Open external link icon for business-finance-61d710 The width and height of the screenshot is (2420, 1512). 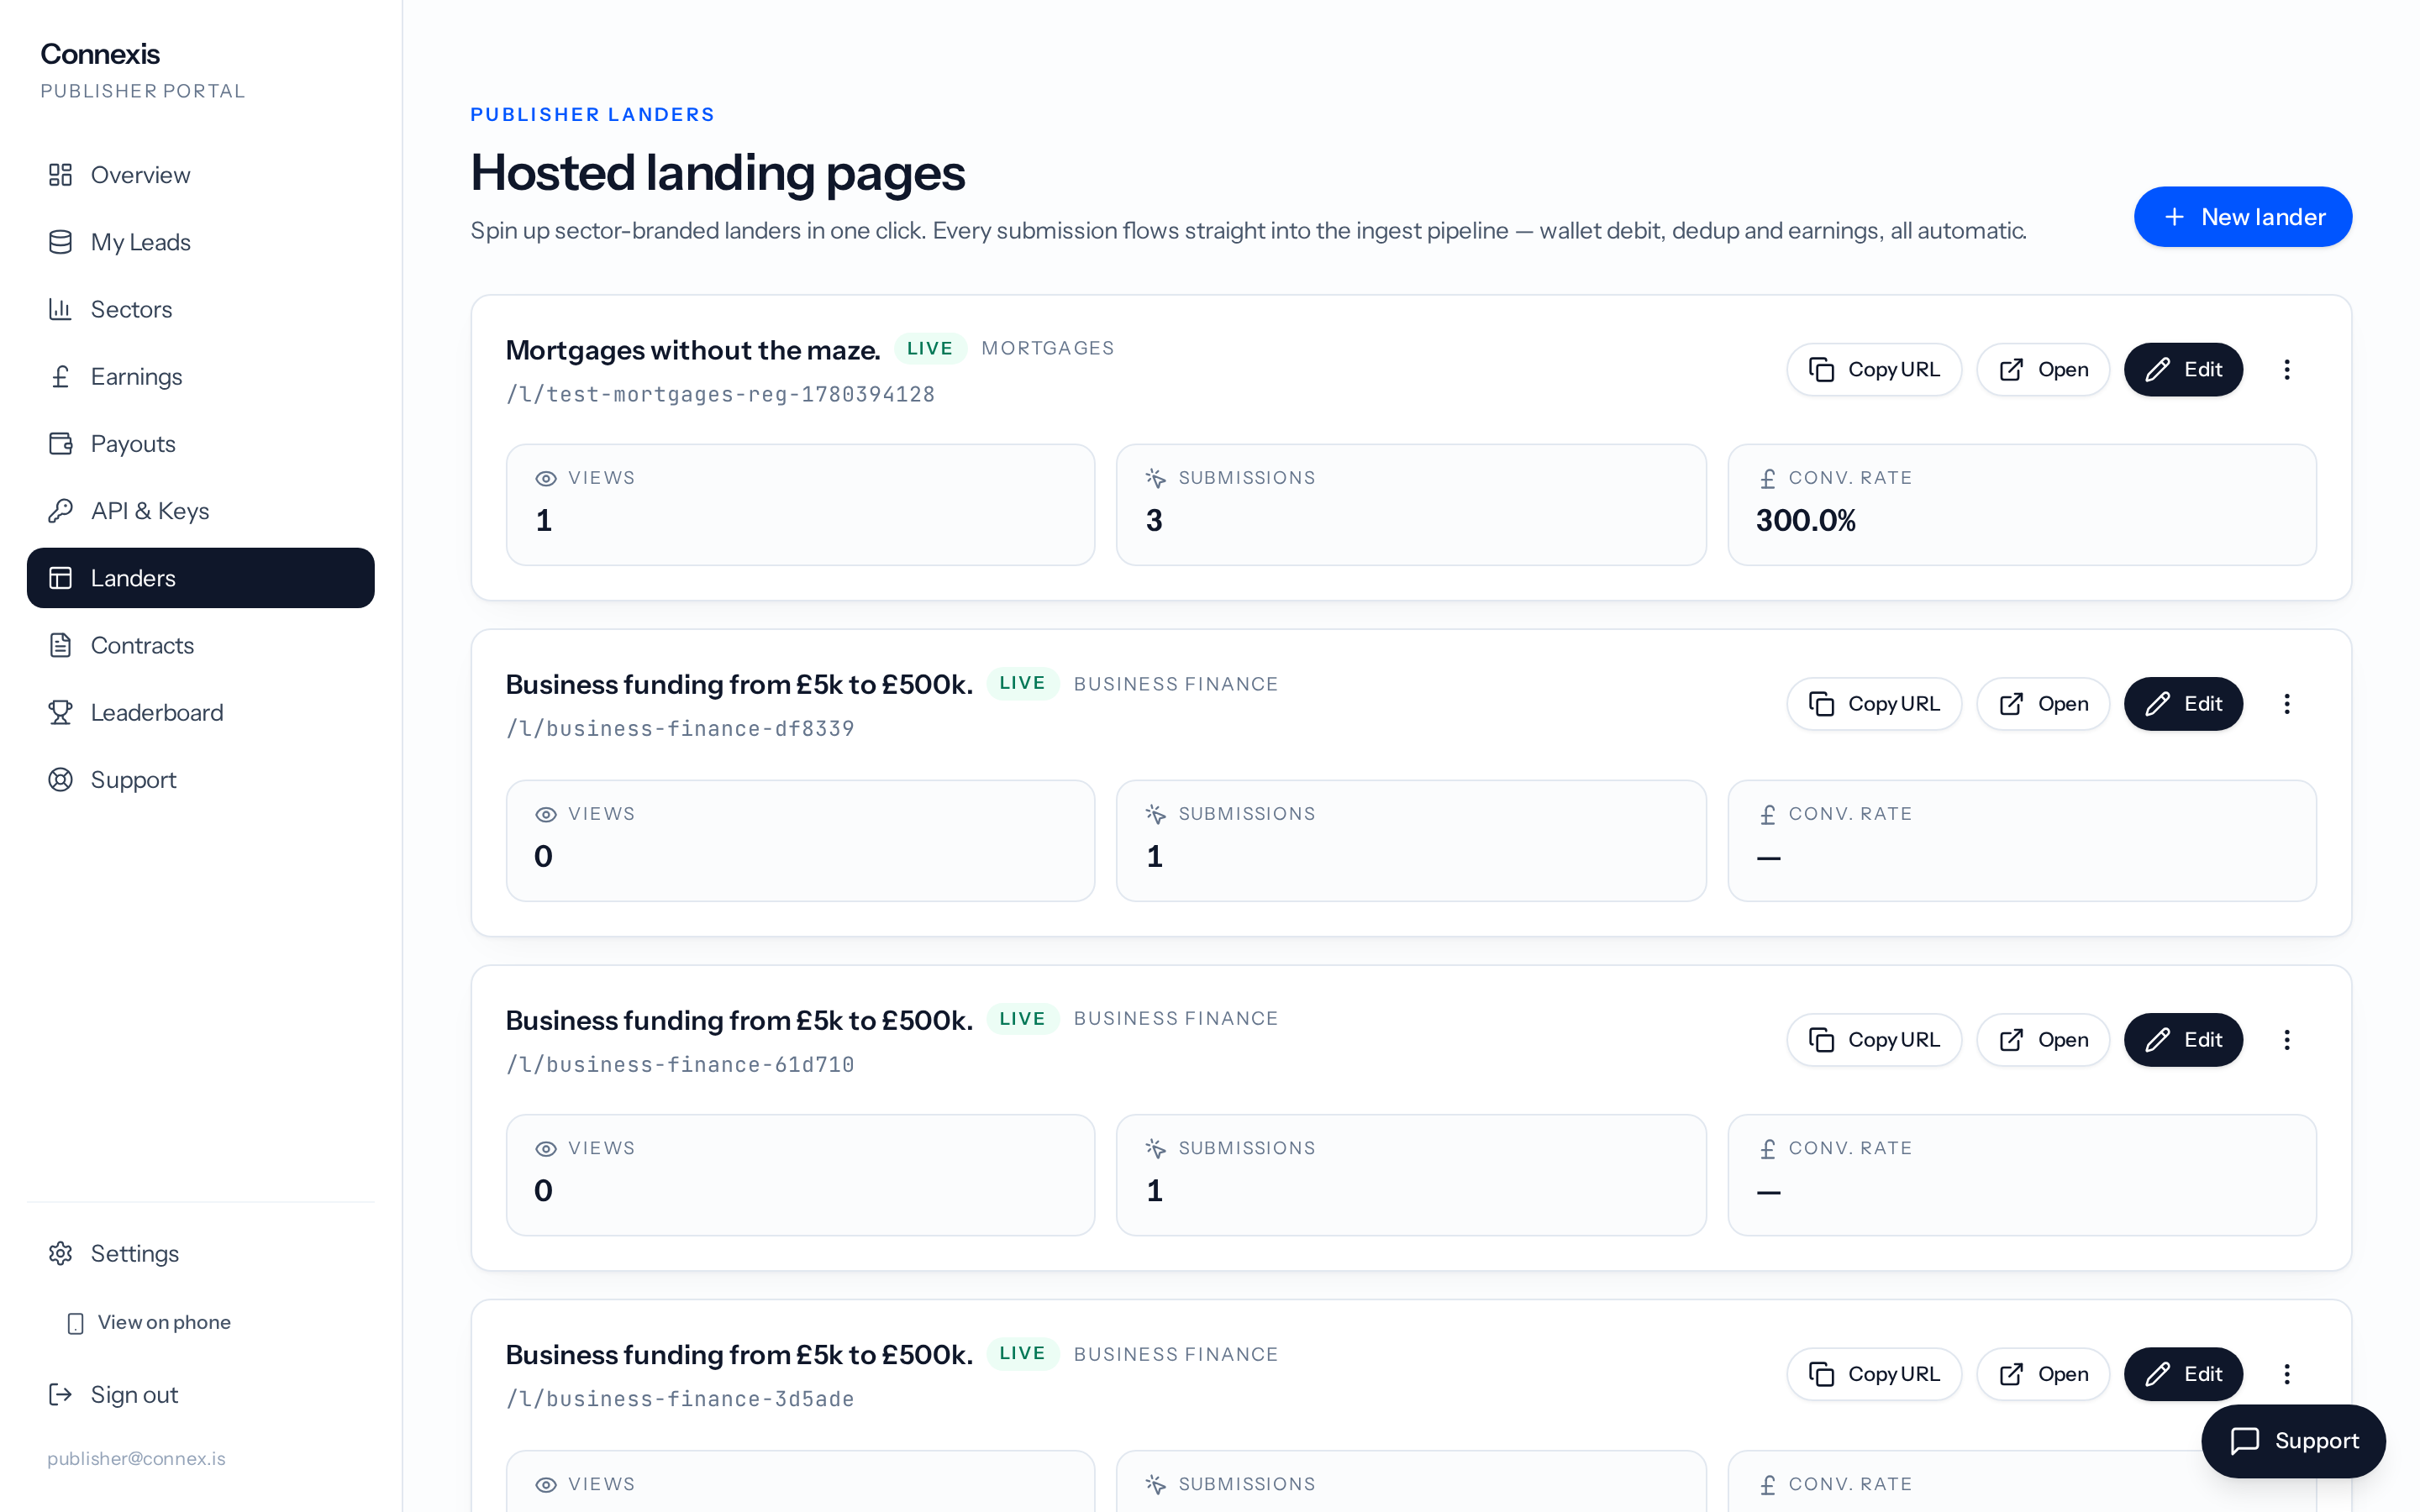(2011, 1040)
